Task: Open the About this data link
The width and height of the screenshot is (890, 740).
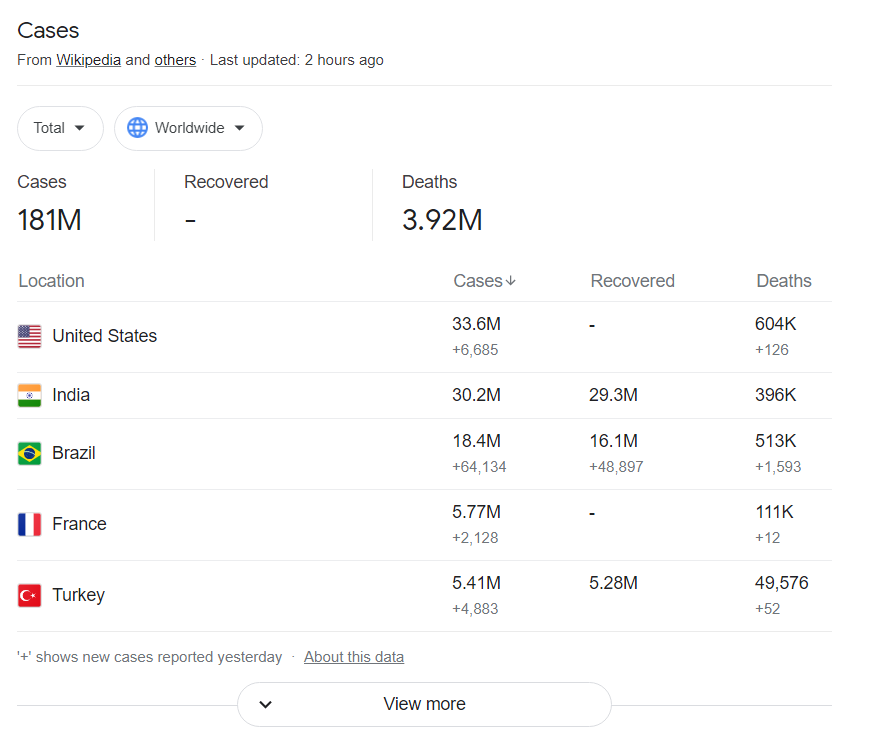Action: tap(354, 657)
